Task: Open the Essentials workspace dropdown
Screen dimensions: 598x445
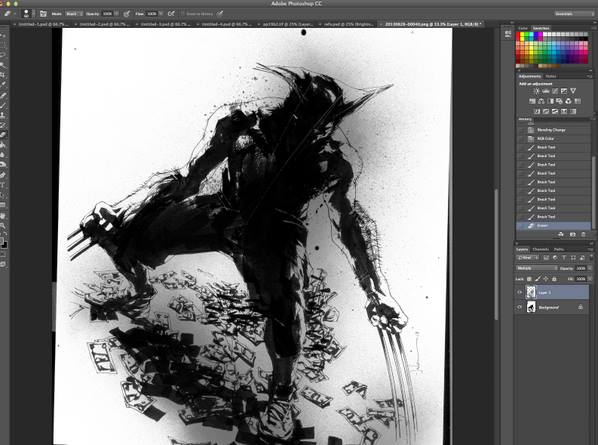Action: tap(574, 14)
